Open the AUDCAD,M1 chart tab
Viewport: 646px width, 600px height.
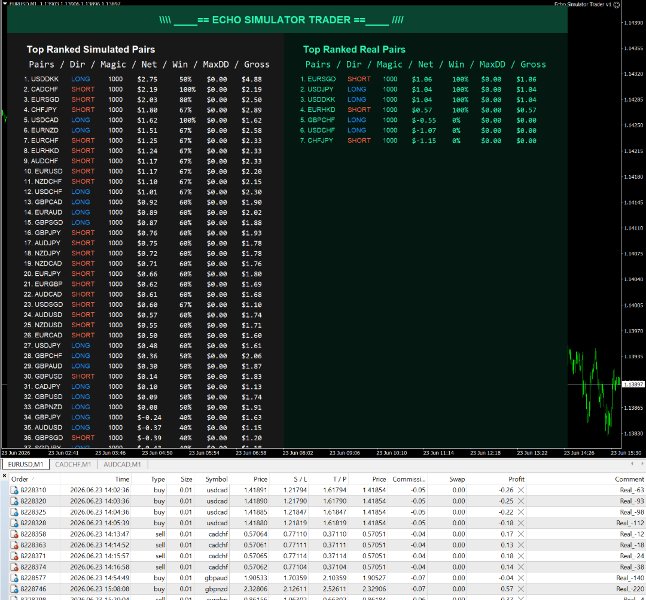coord(122,464)
